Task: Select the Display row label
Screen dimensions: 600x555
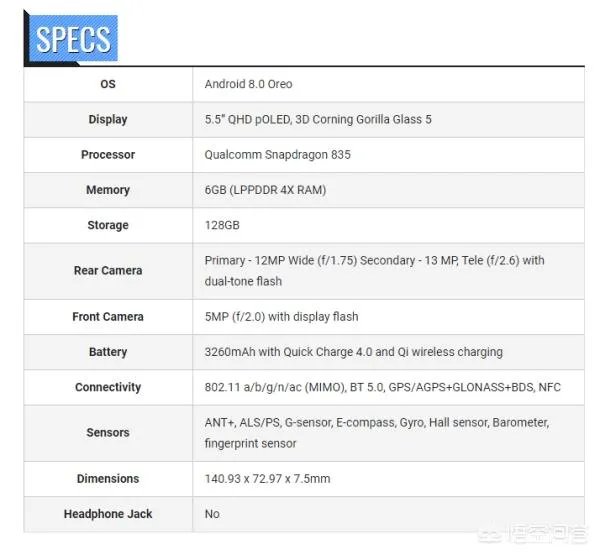Action: pos(108,119)
